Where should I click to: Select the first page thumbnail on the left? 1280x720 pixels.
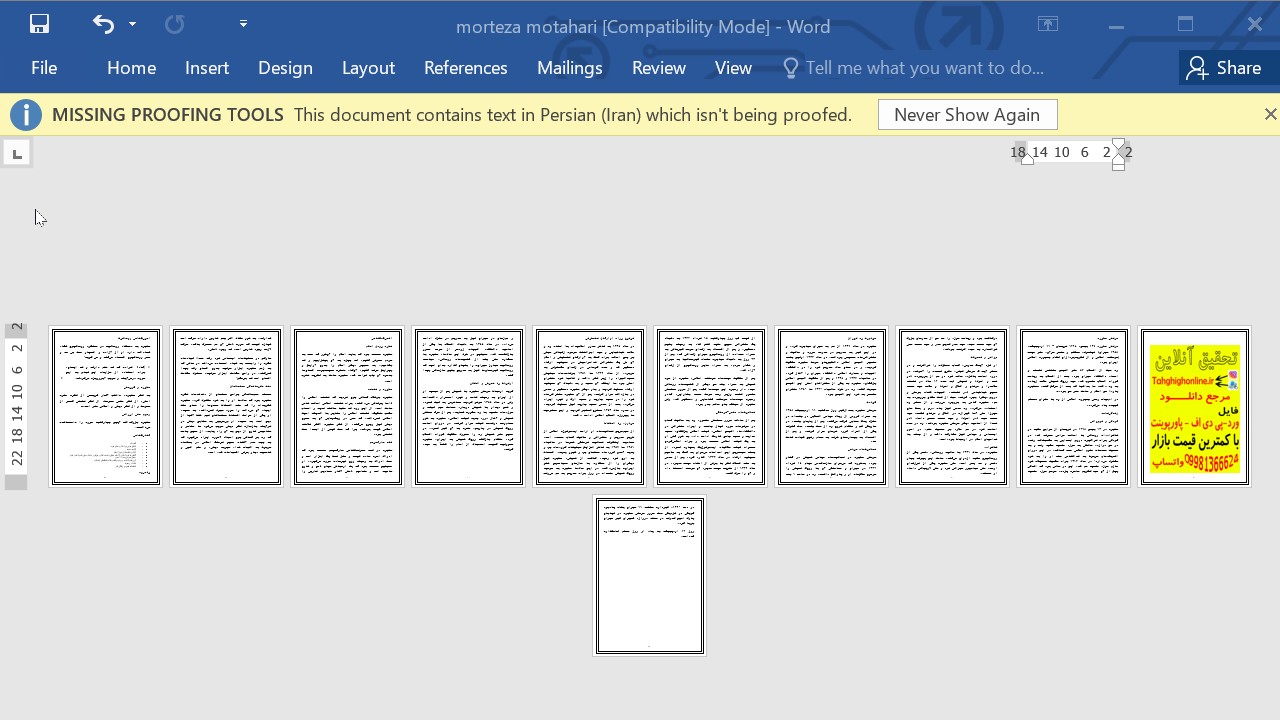pyautogui.click(x=106, y=407)
